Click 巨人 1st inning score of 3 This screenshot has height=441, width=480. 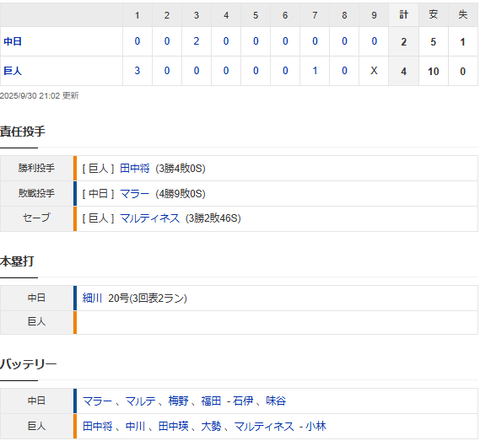coord(137,71)
